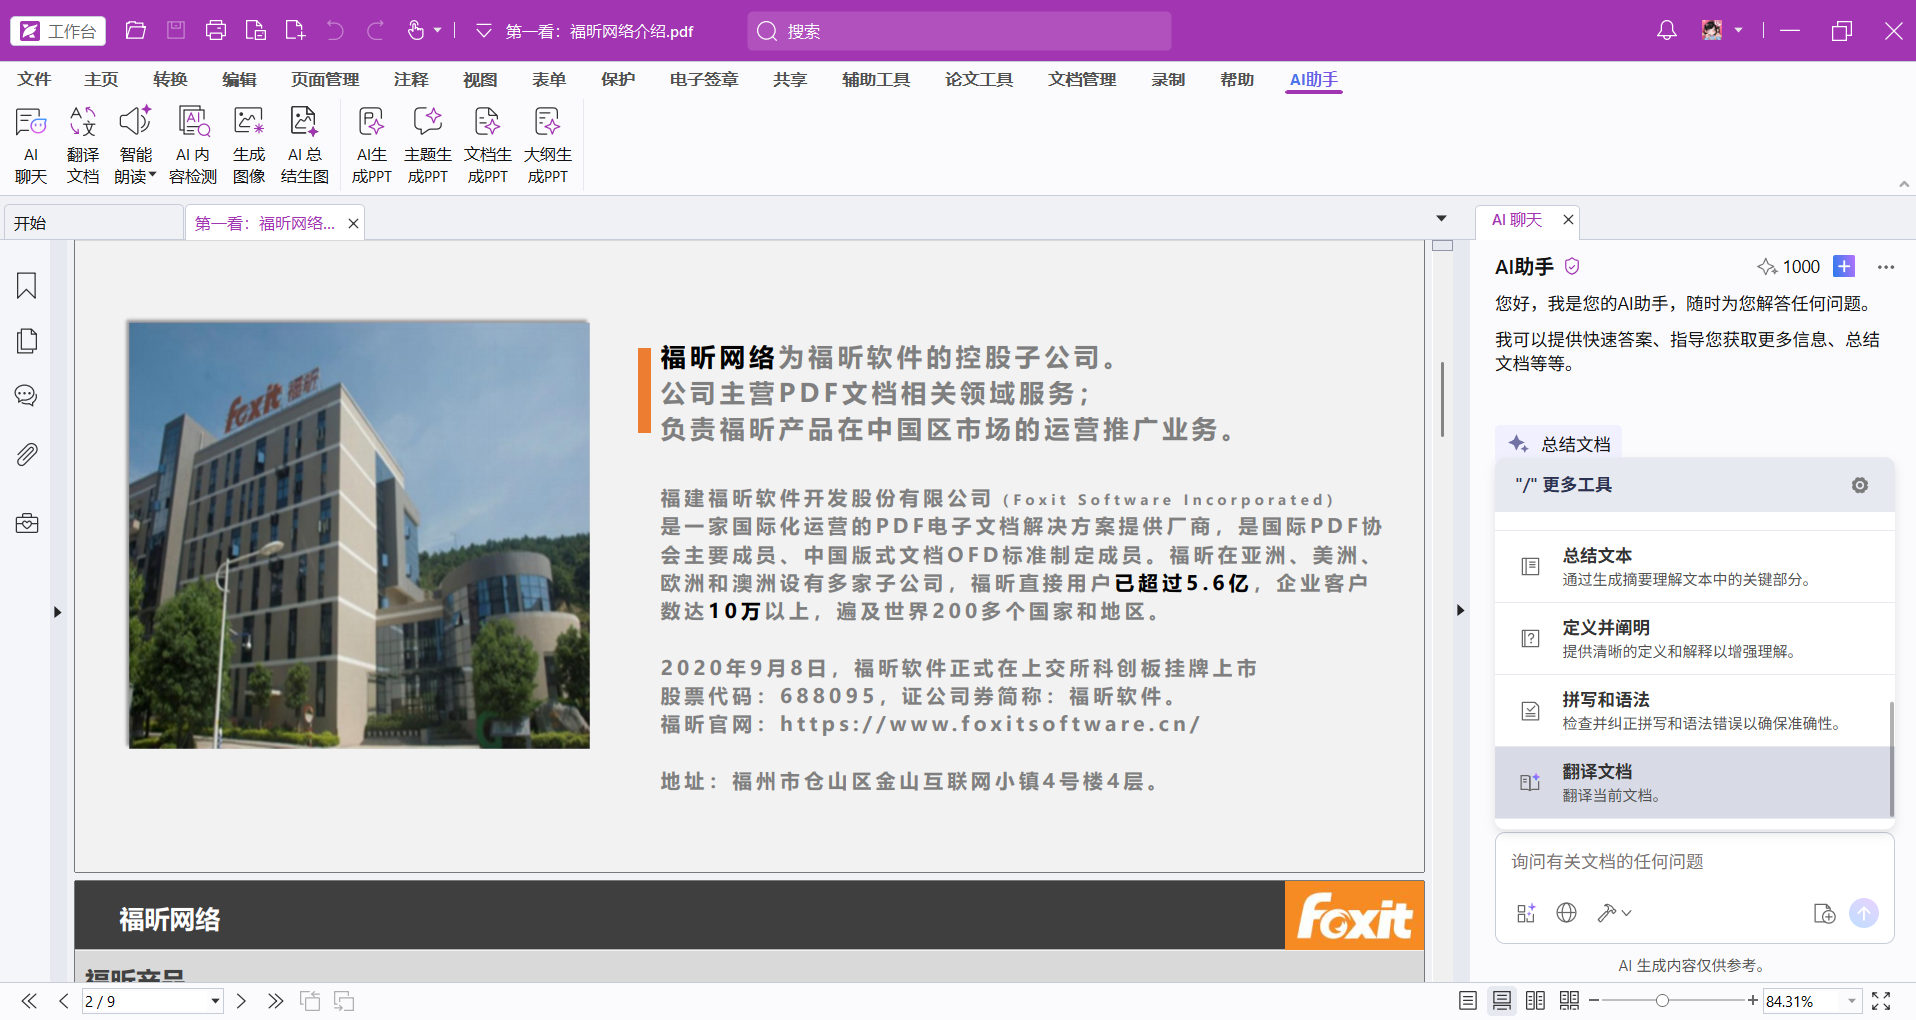Screen dimensions: 1916x1020
Task: Open the attachments paperclip panel
Action: (27, 455)
